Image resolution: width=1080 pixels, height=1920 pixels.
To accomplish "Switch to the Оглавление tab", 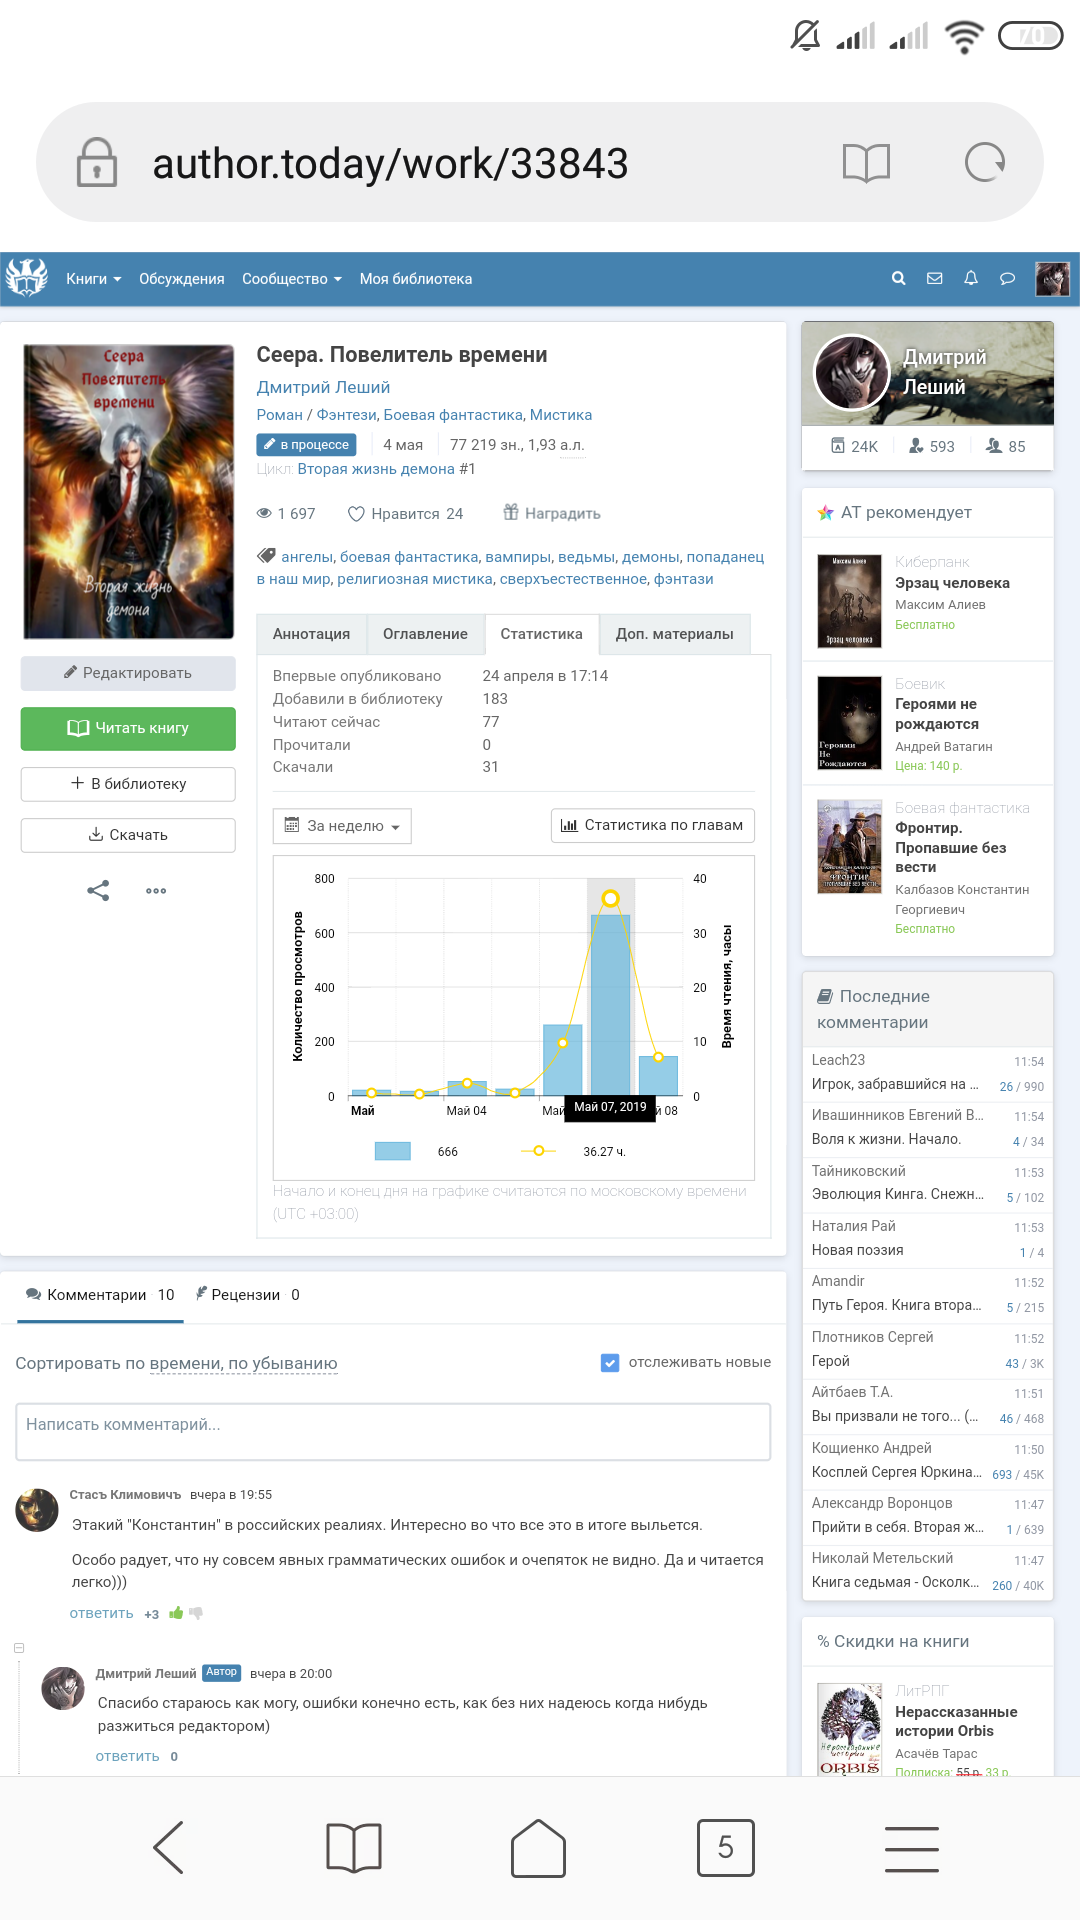I will tap(425, 634).
